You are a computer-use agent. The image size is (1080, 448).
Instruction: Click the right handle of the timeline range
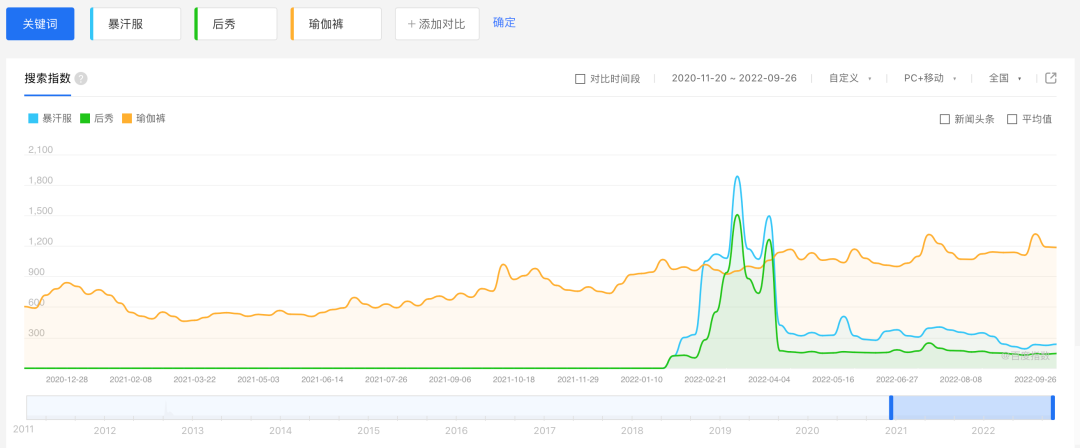coord(1053,407)
